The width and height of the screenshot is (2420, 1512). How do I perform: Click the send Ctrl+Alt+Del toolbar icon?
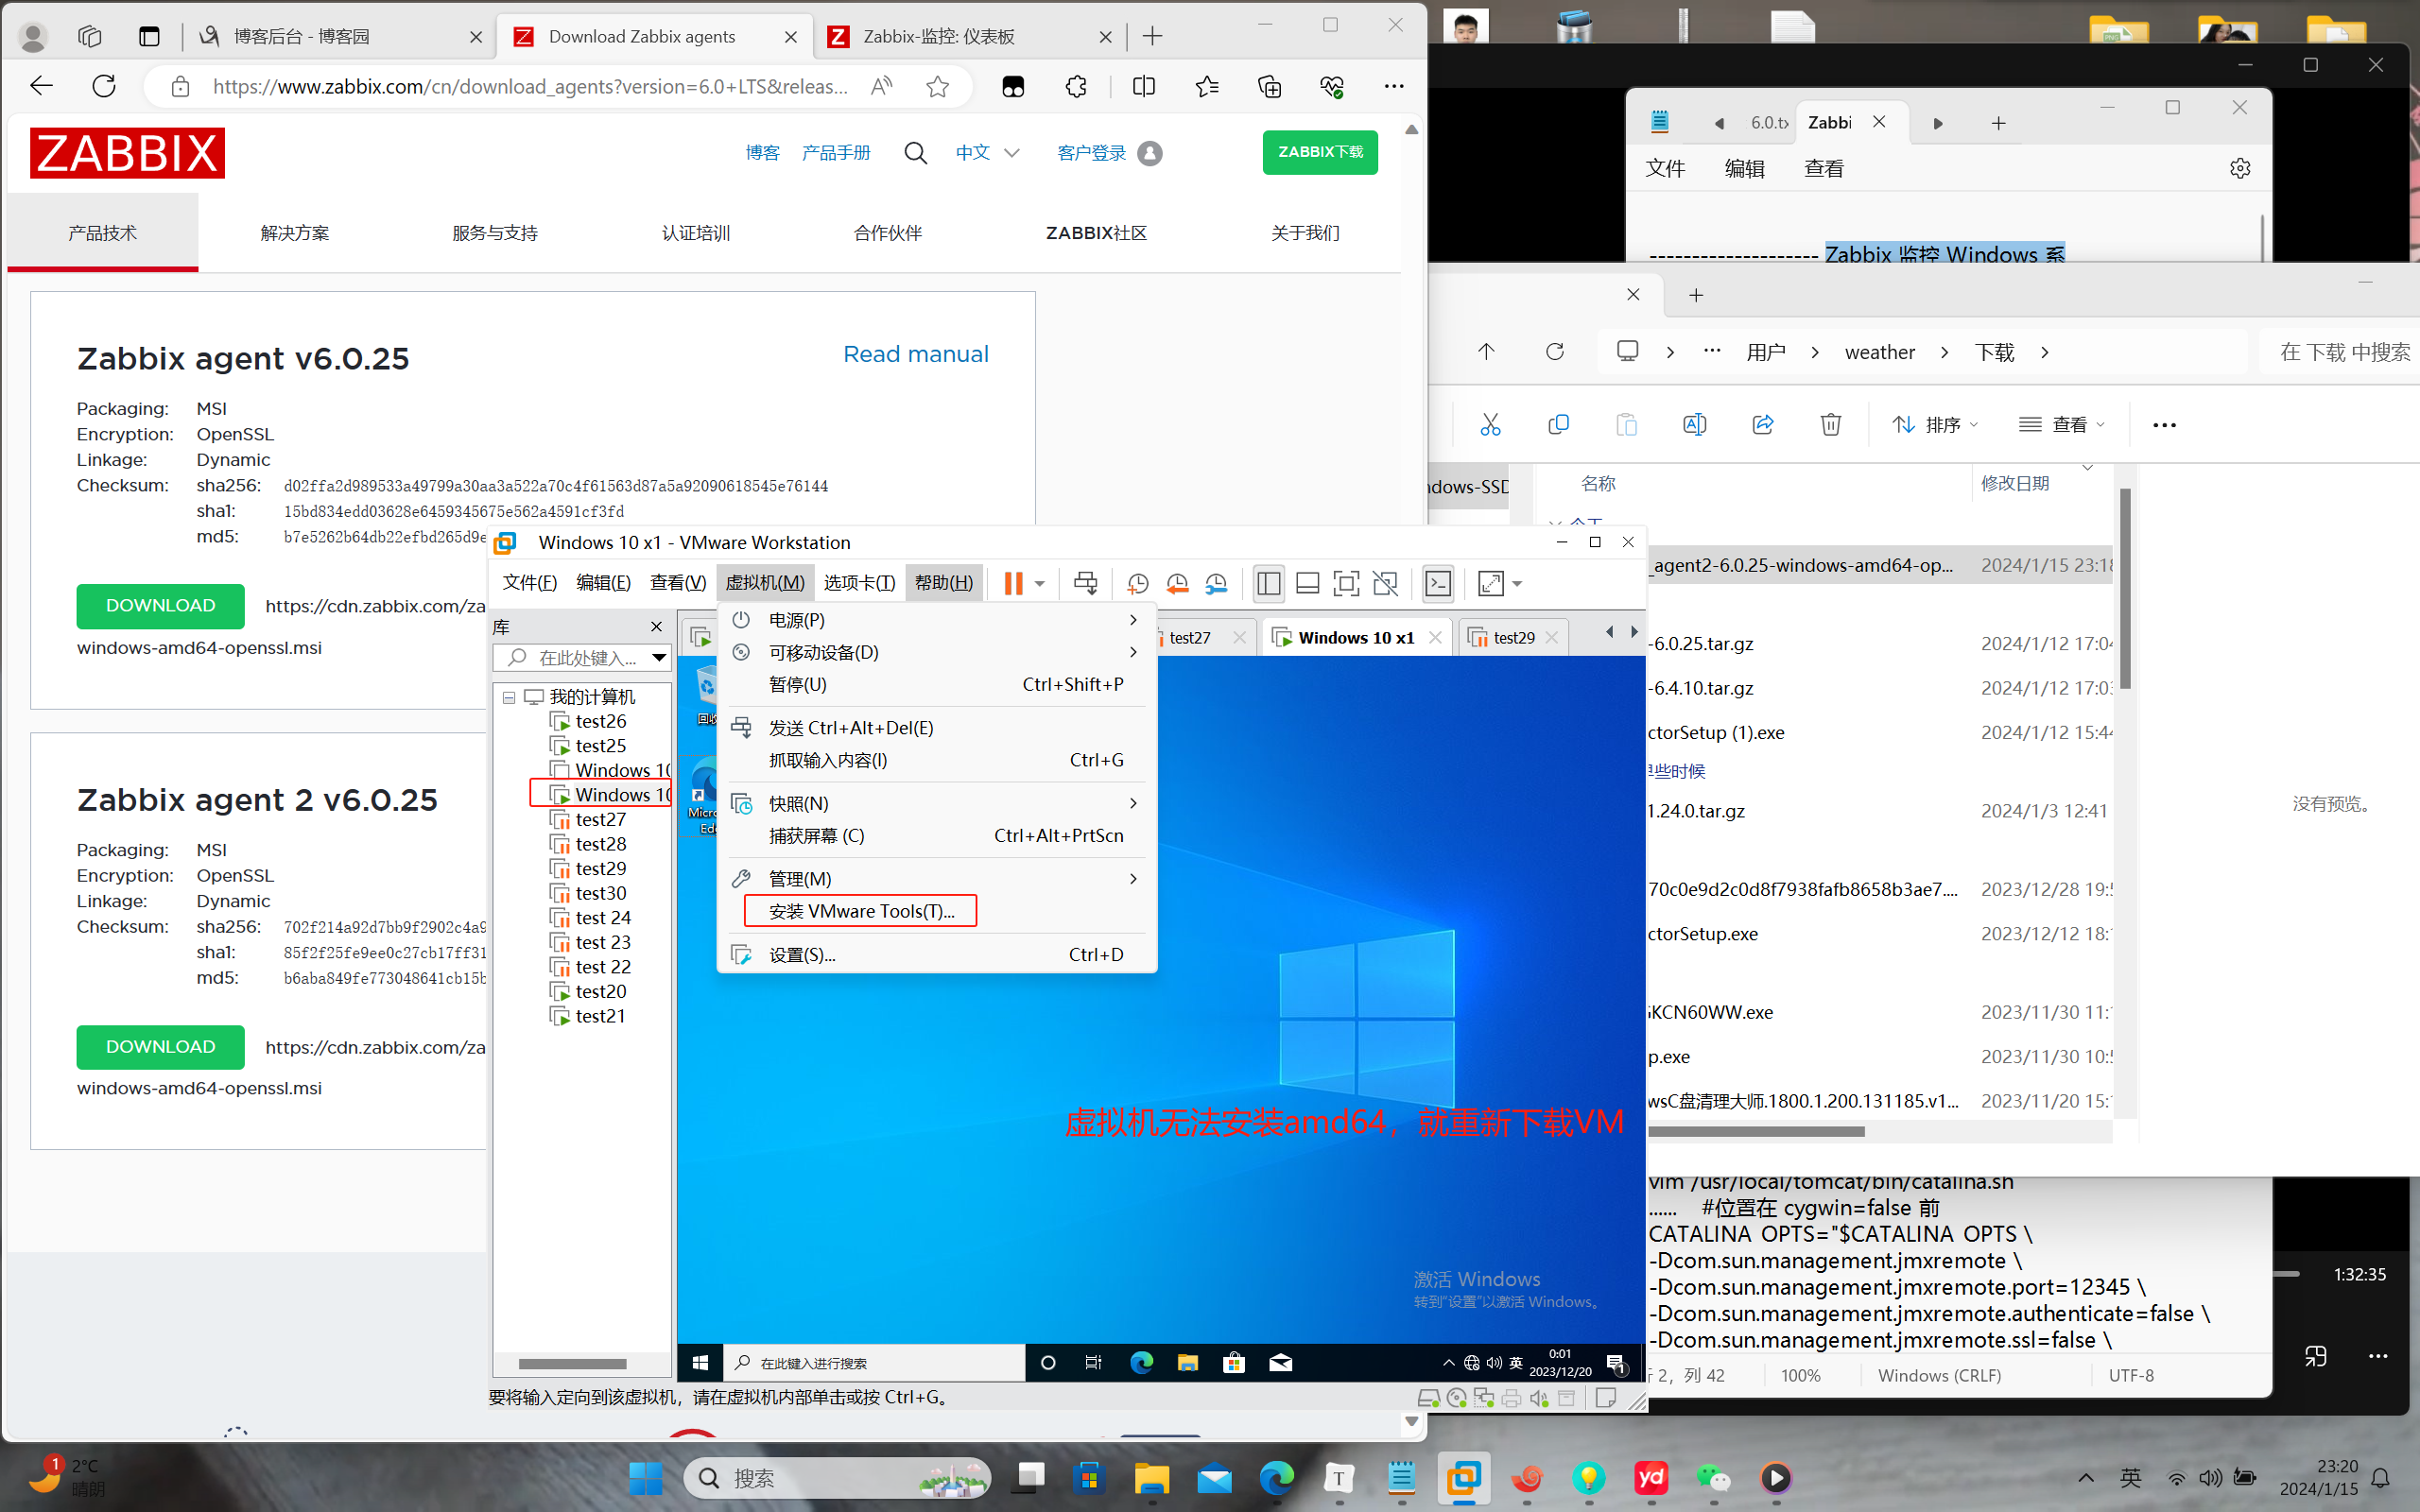1085,583
